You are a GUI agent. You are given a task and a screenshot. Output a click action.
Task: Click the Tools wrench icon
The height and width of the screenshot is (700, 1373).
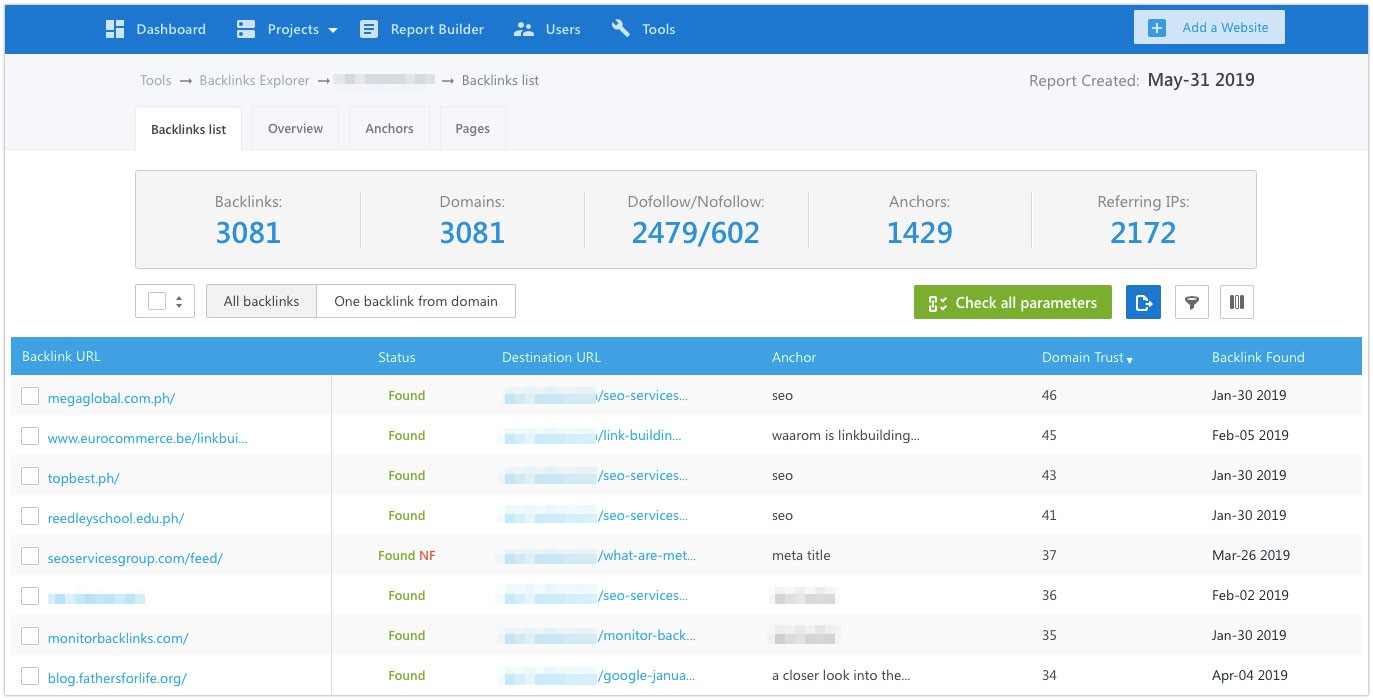click(621, 29)
